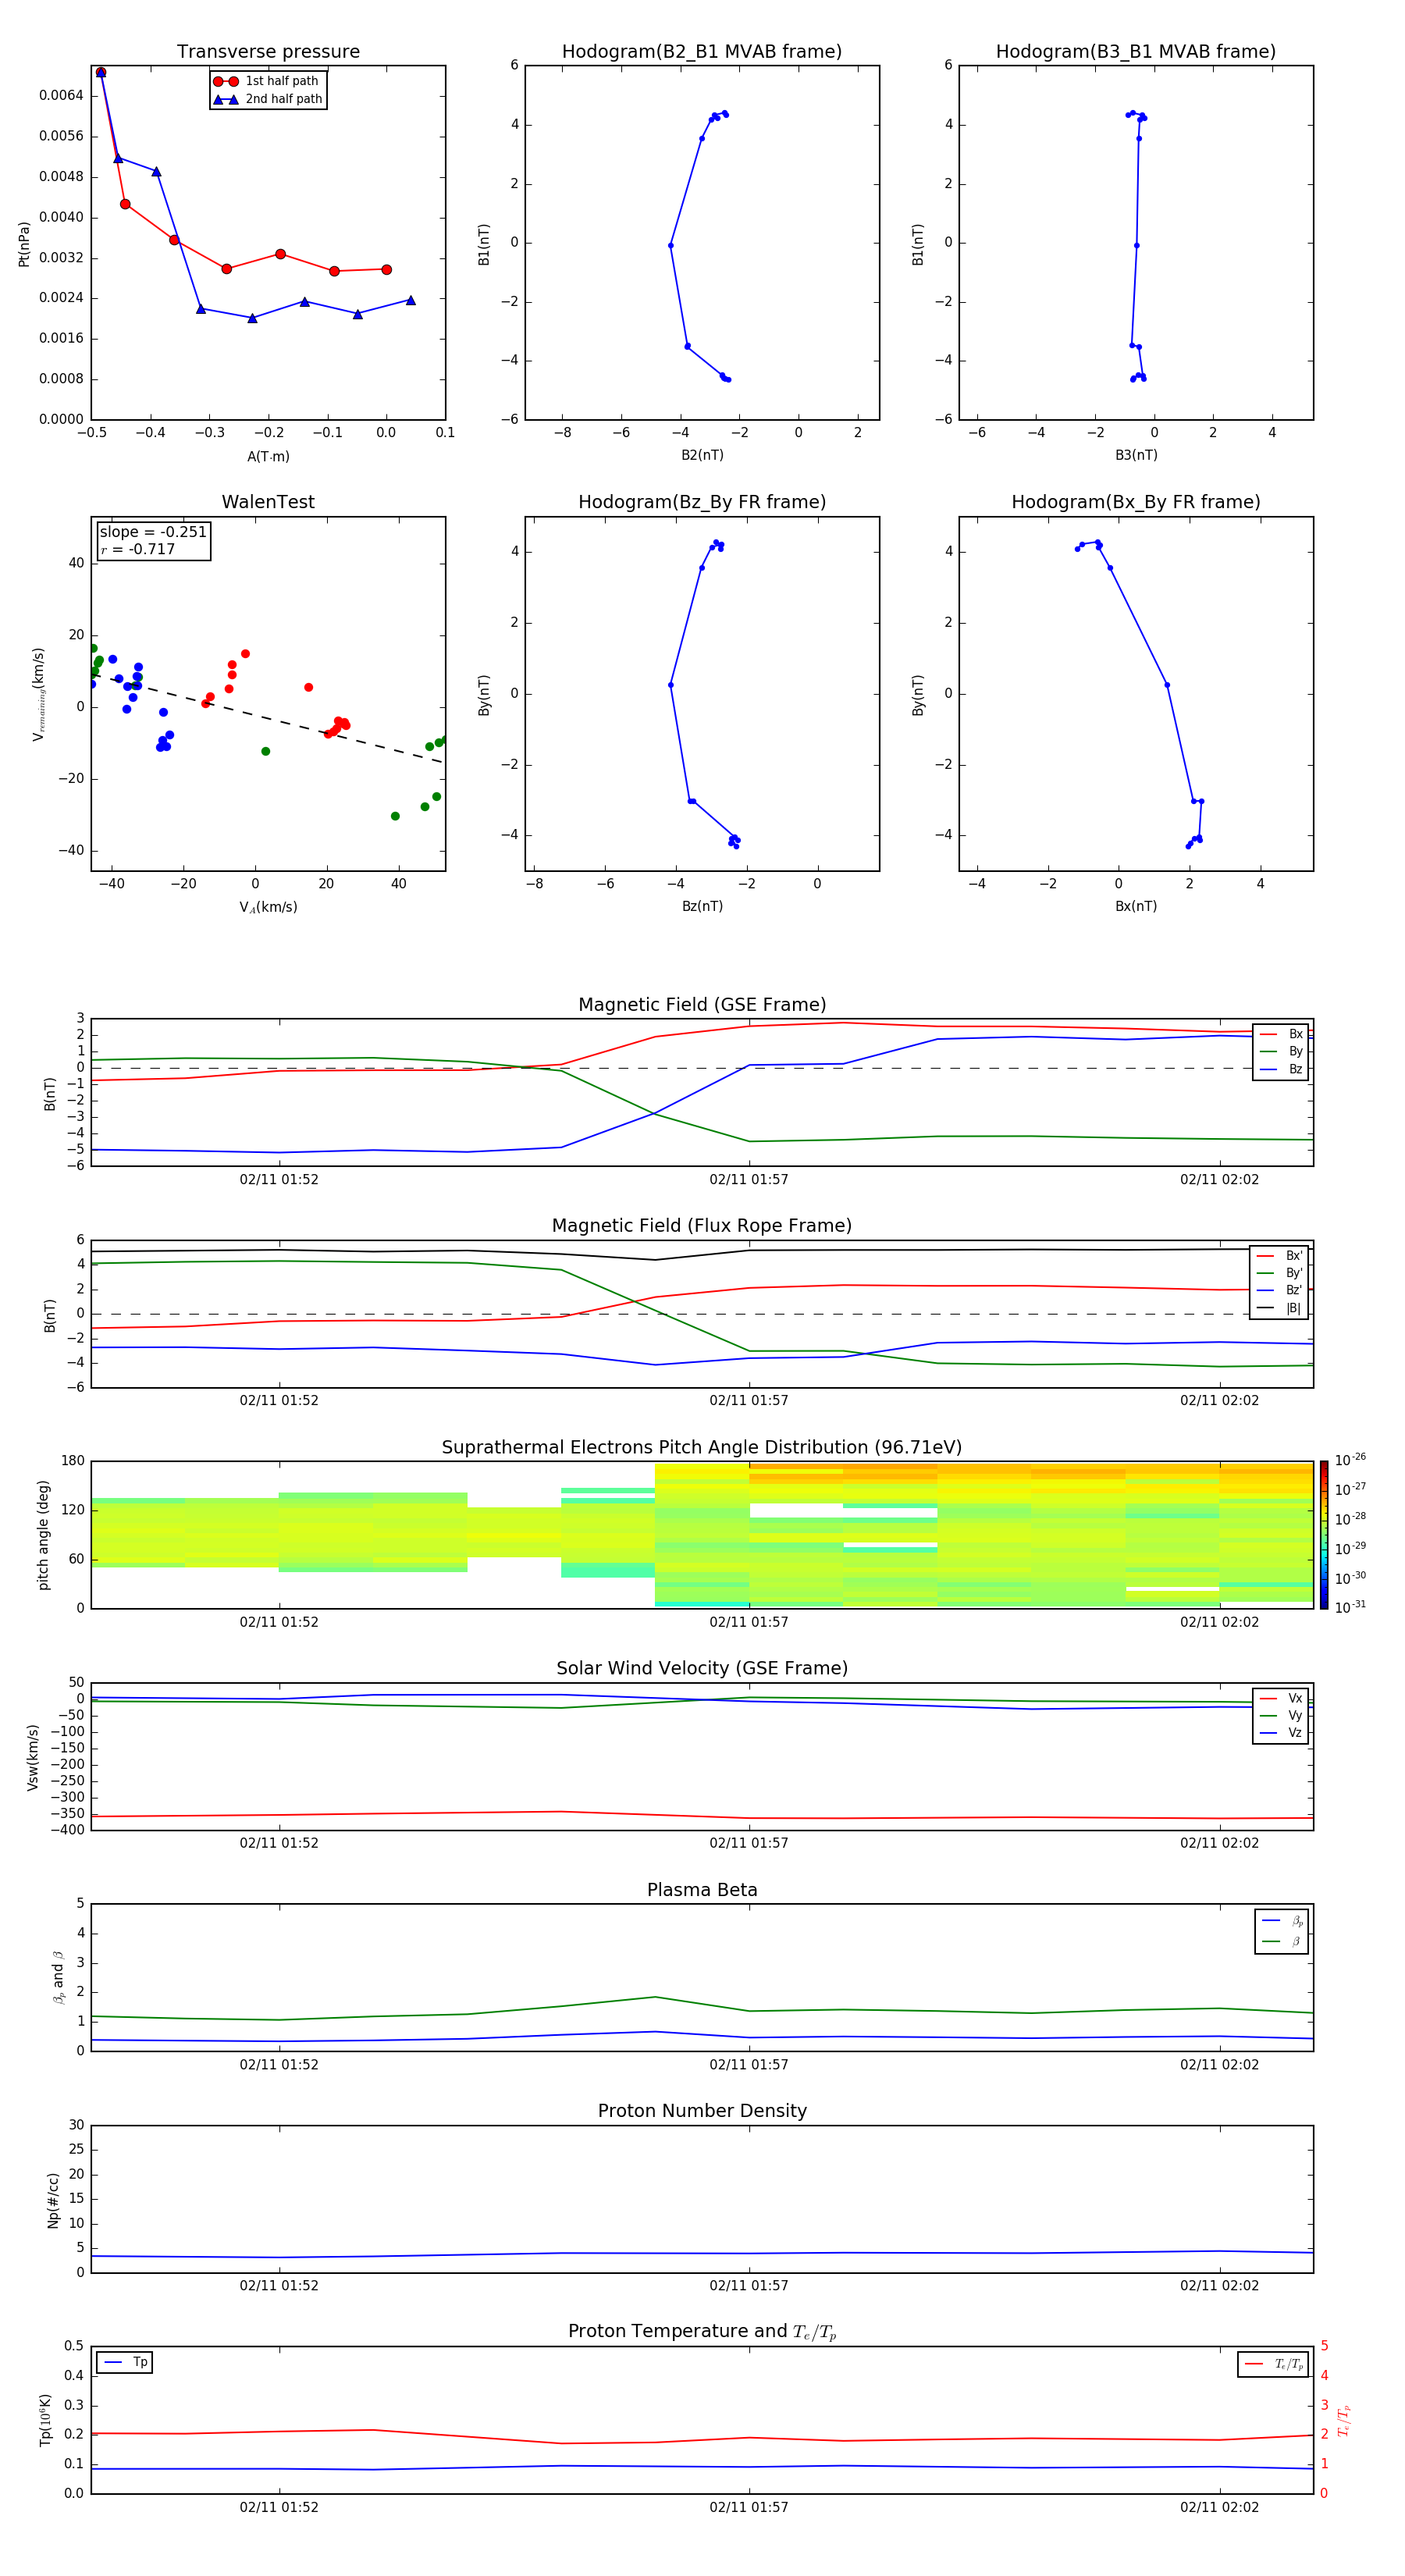1405x2576 pixels.
Task: Click the 'Bx' legend entry in GSE magnetic field plot
Action: tap(1281, 1034)
